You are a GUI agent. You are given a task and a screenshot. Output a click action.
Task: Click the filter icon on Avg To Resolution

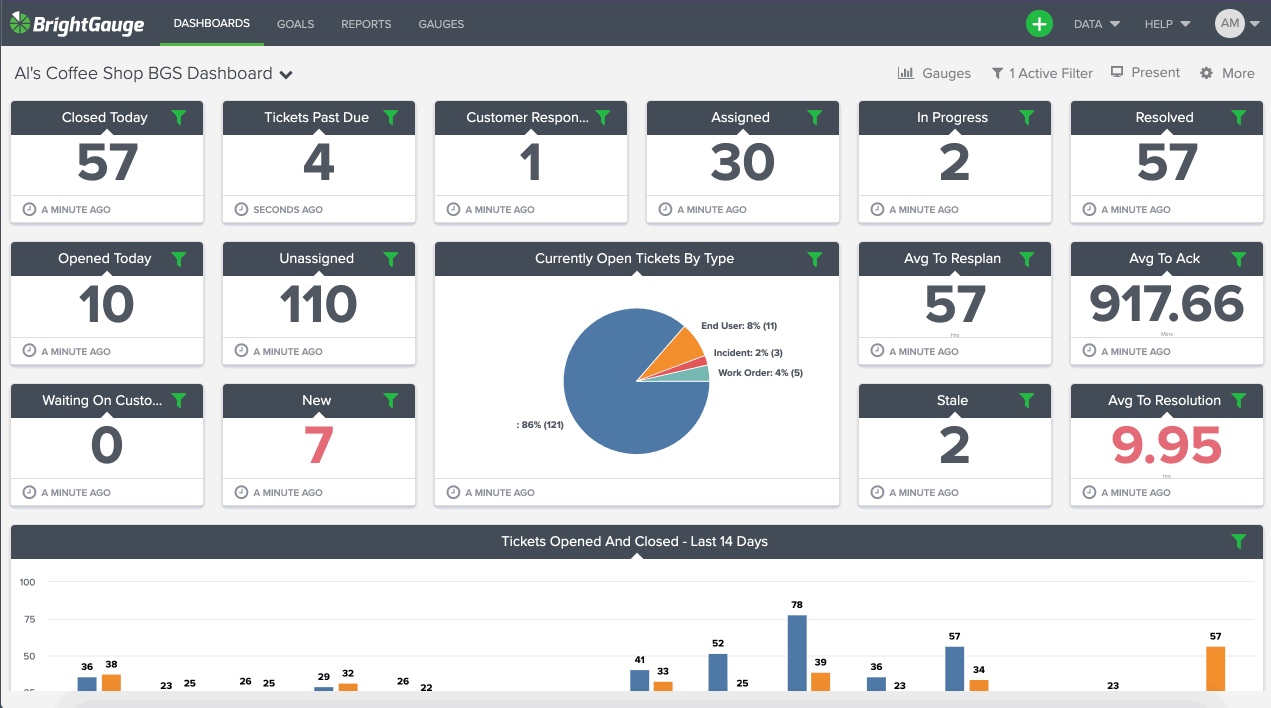pyautogui.click(x=1239, y=400)
